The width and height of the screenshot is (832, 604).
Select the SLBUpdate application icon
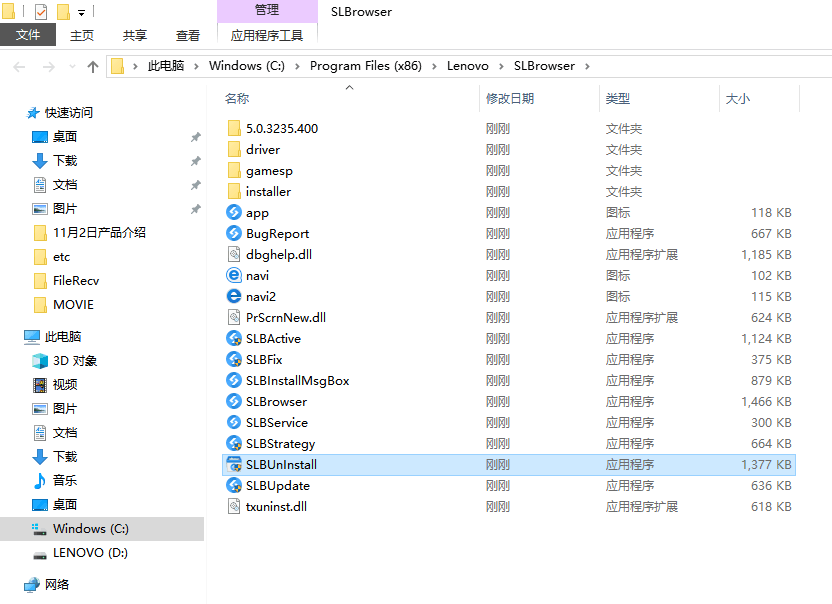click(233, 485)
